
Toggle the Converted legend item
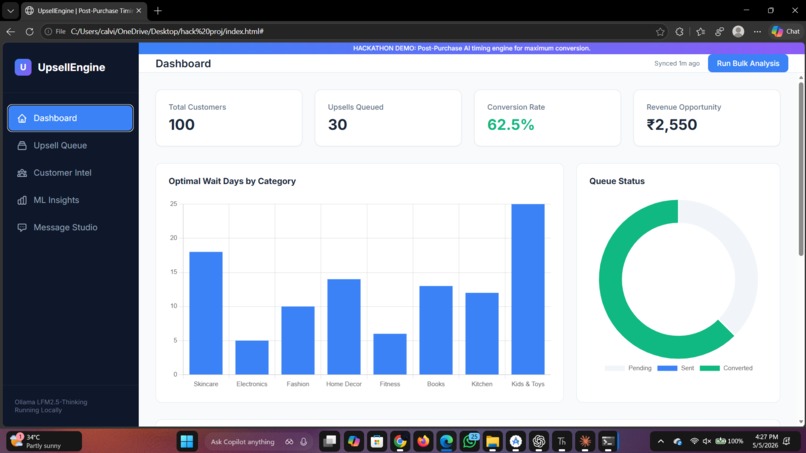pyautogui.click(x=726, y=368)
